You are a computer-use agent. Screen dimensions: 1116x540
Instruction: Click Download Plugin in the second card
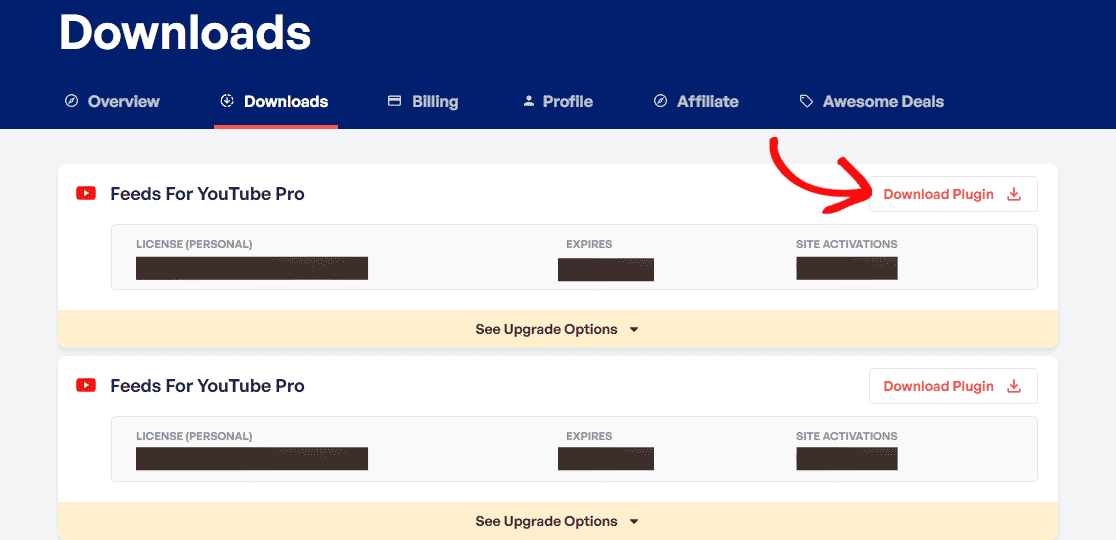coord(953,386)
